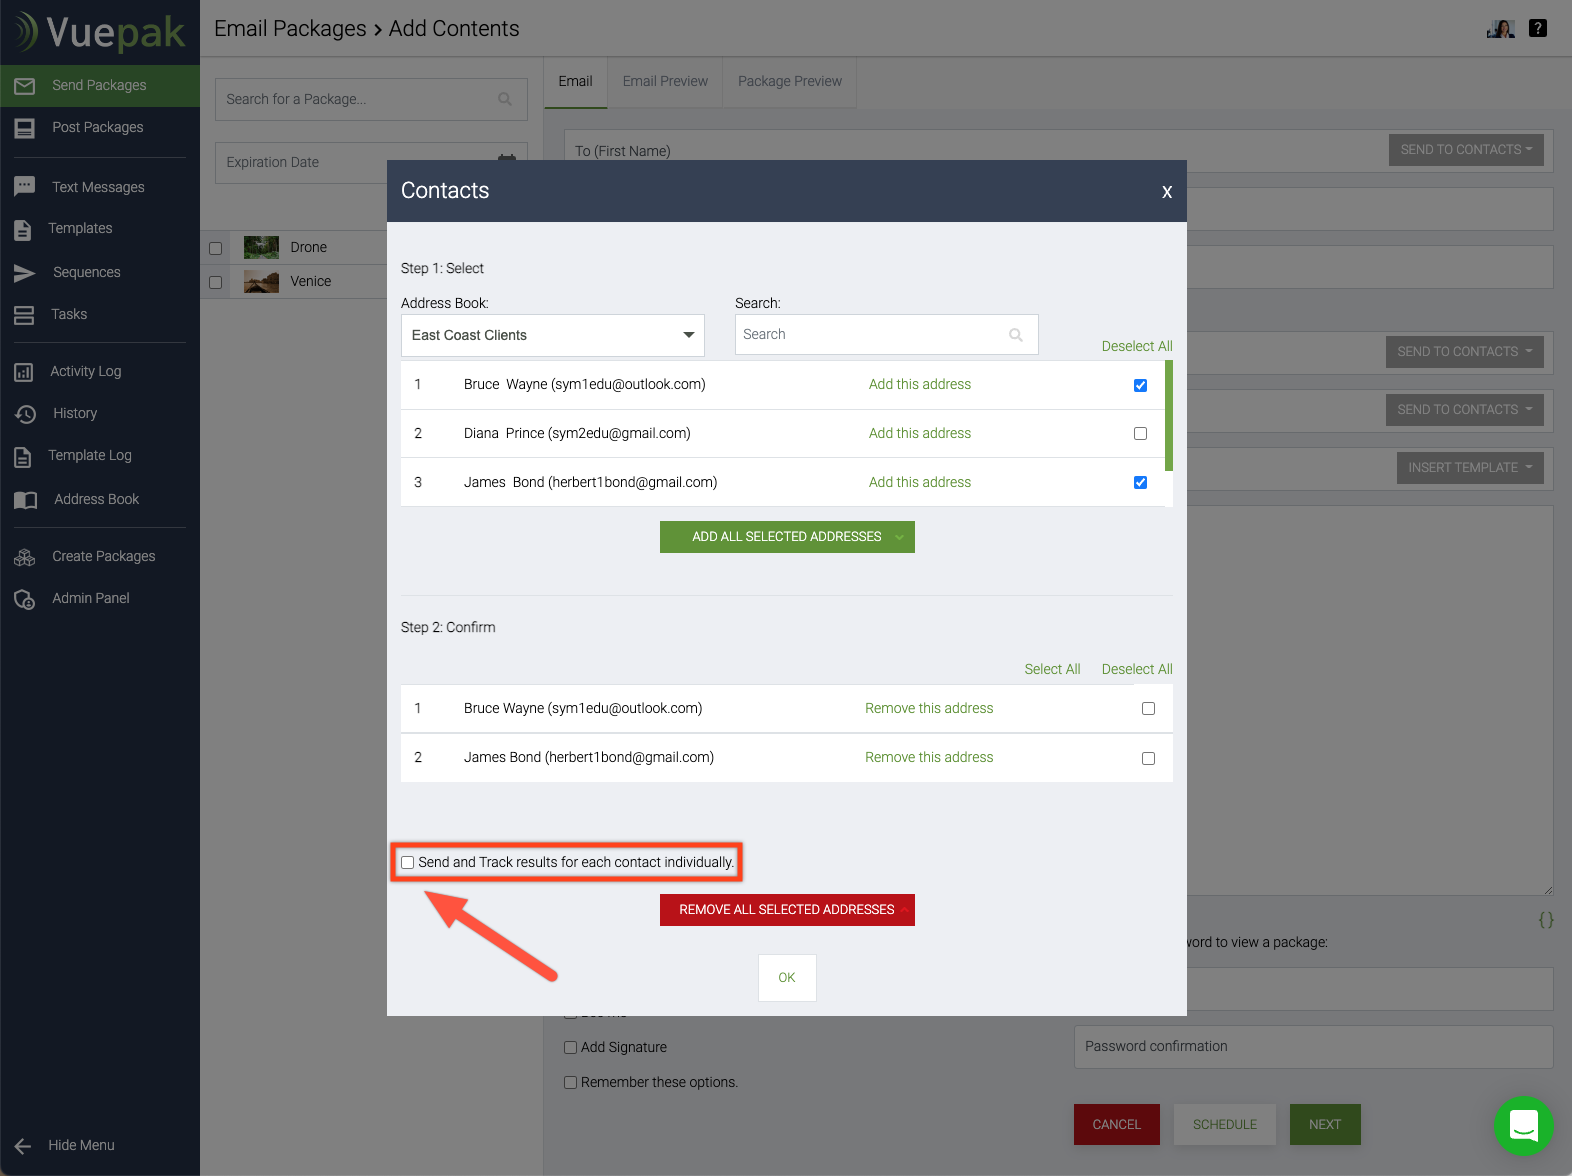The height and width of the screenshot is (1176, 1572).
Task: Check the Diana Prince checkbox
Action: tap(1140, 433)
